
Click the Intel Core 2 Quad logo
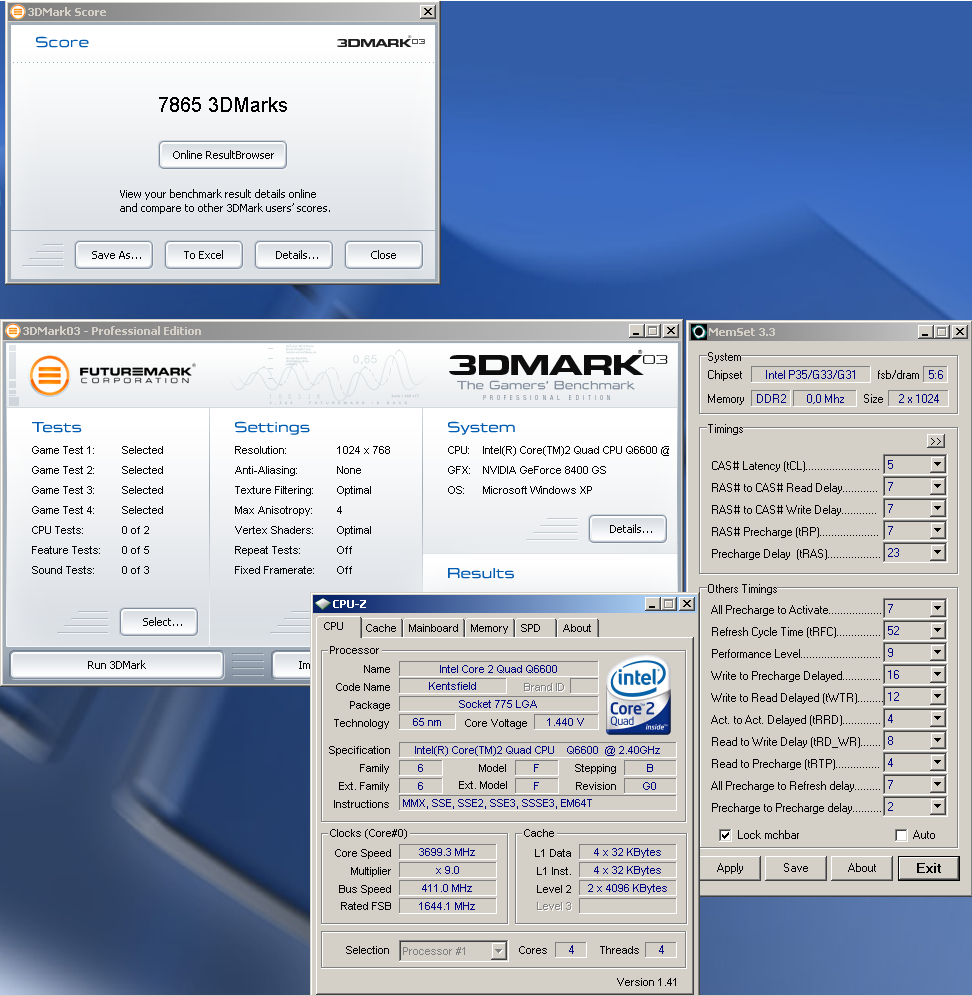[639, 695]
